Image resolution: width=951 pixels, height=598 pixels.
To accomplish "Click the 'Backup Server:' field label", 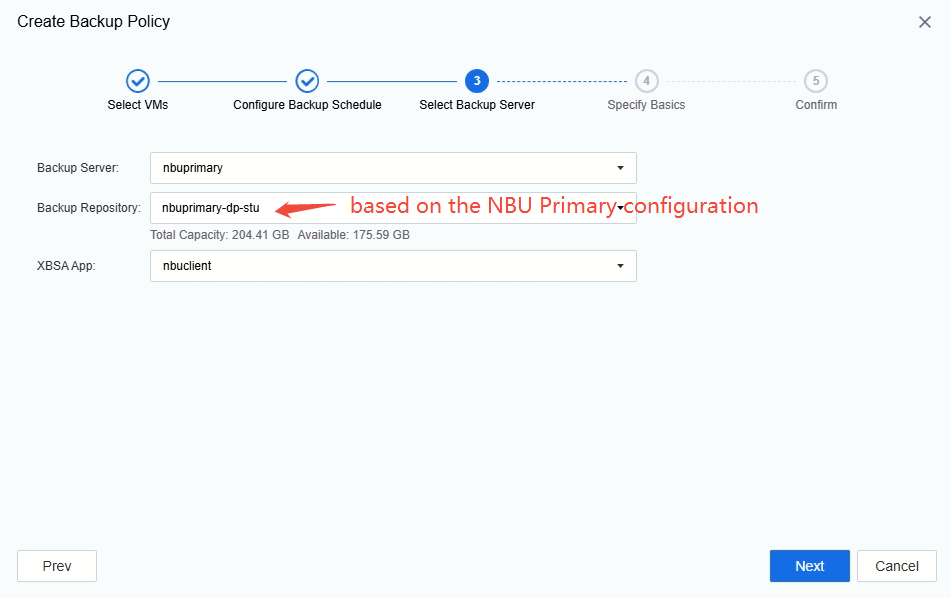I will coord(78,168).
